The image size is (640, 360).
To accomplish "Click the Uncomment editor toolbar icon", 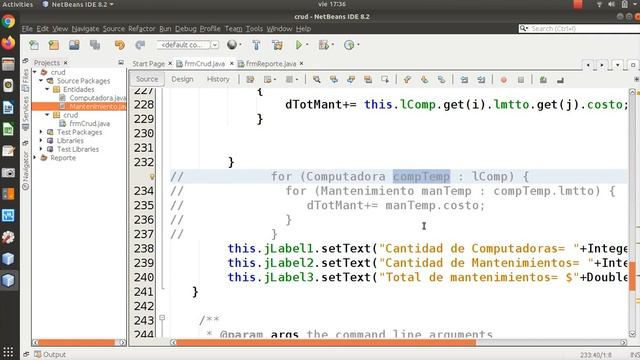I will [560, 80].
